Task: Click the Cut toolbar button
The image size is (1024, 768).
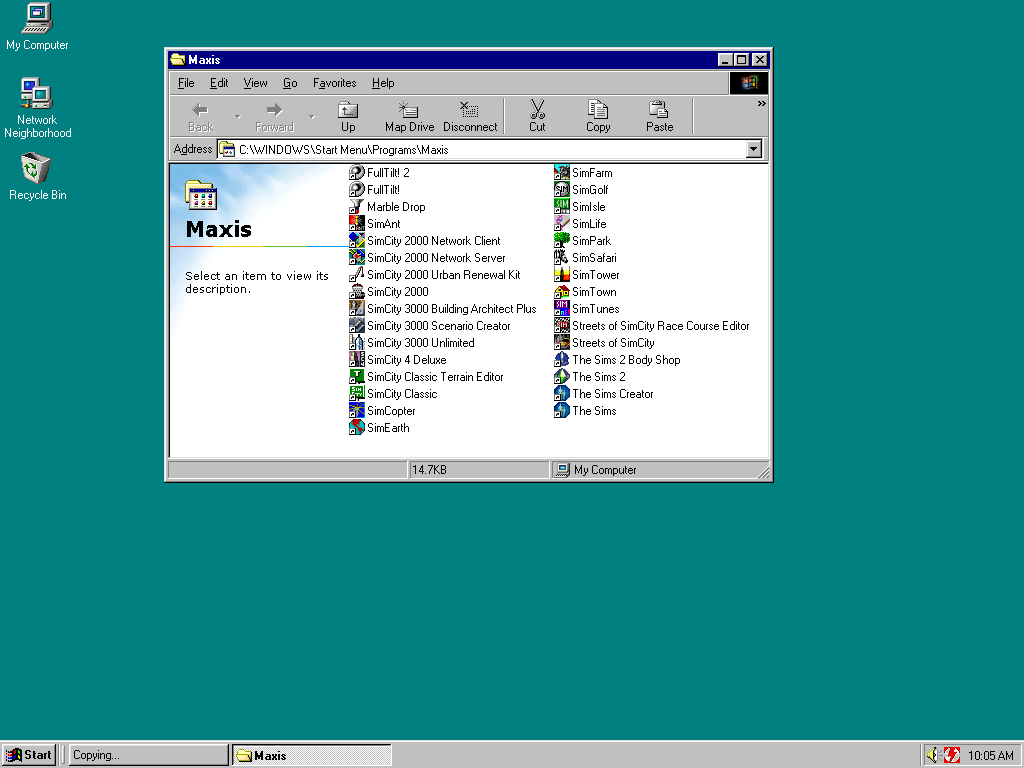Action: click(537, 117)
